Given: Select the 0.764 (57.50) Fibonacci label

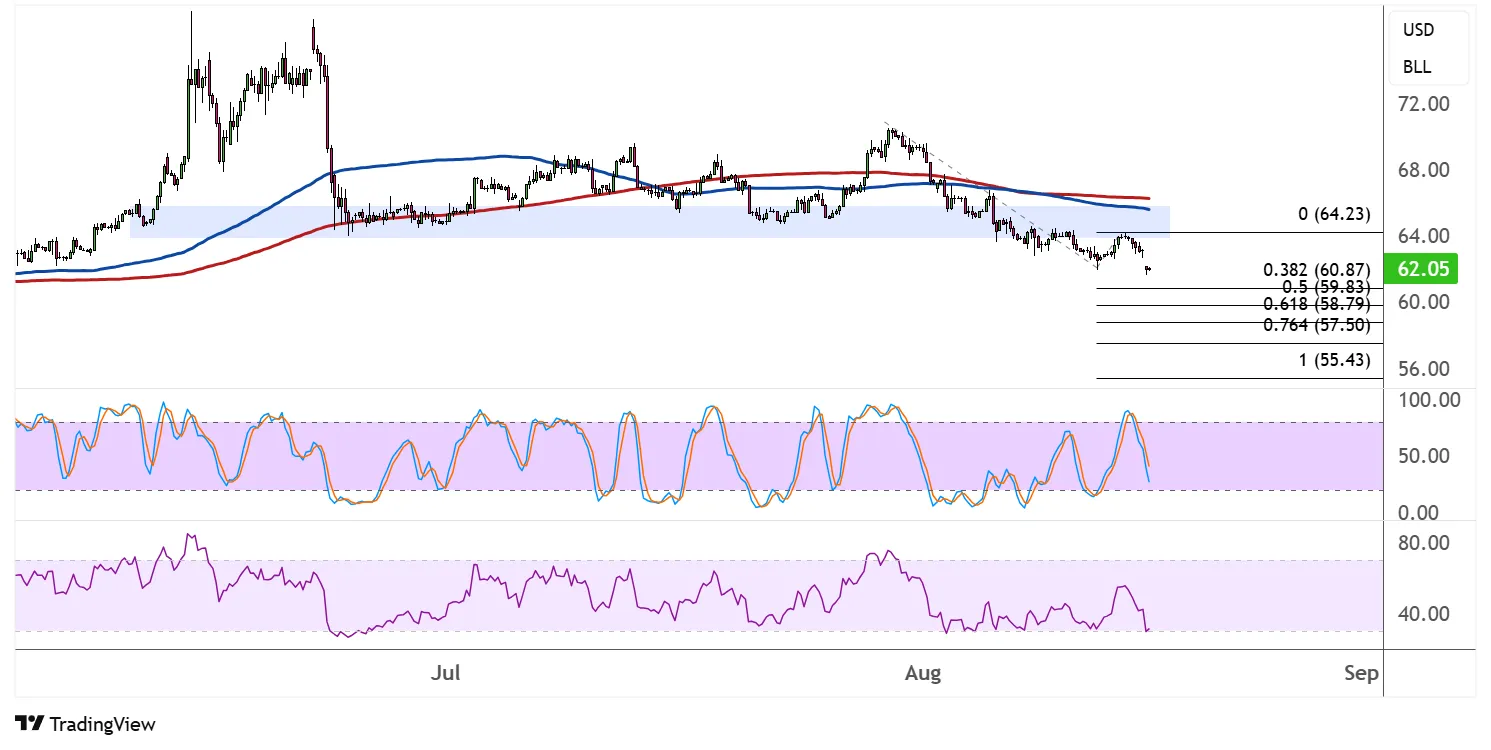Looking at the screenshot, I should pyautogui.click(x=1316, y=324).
